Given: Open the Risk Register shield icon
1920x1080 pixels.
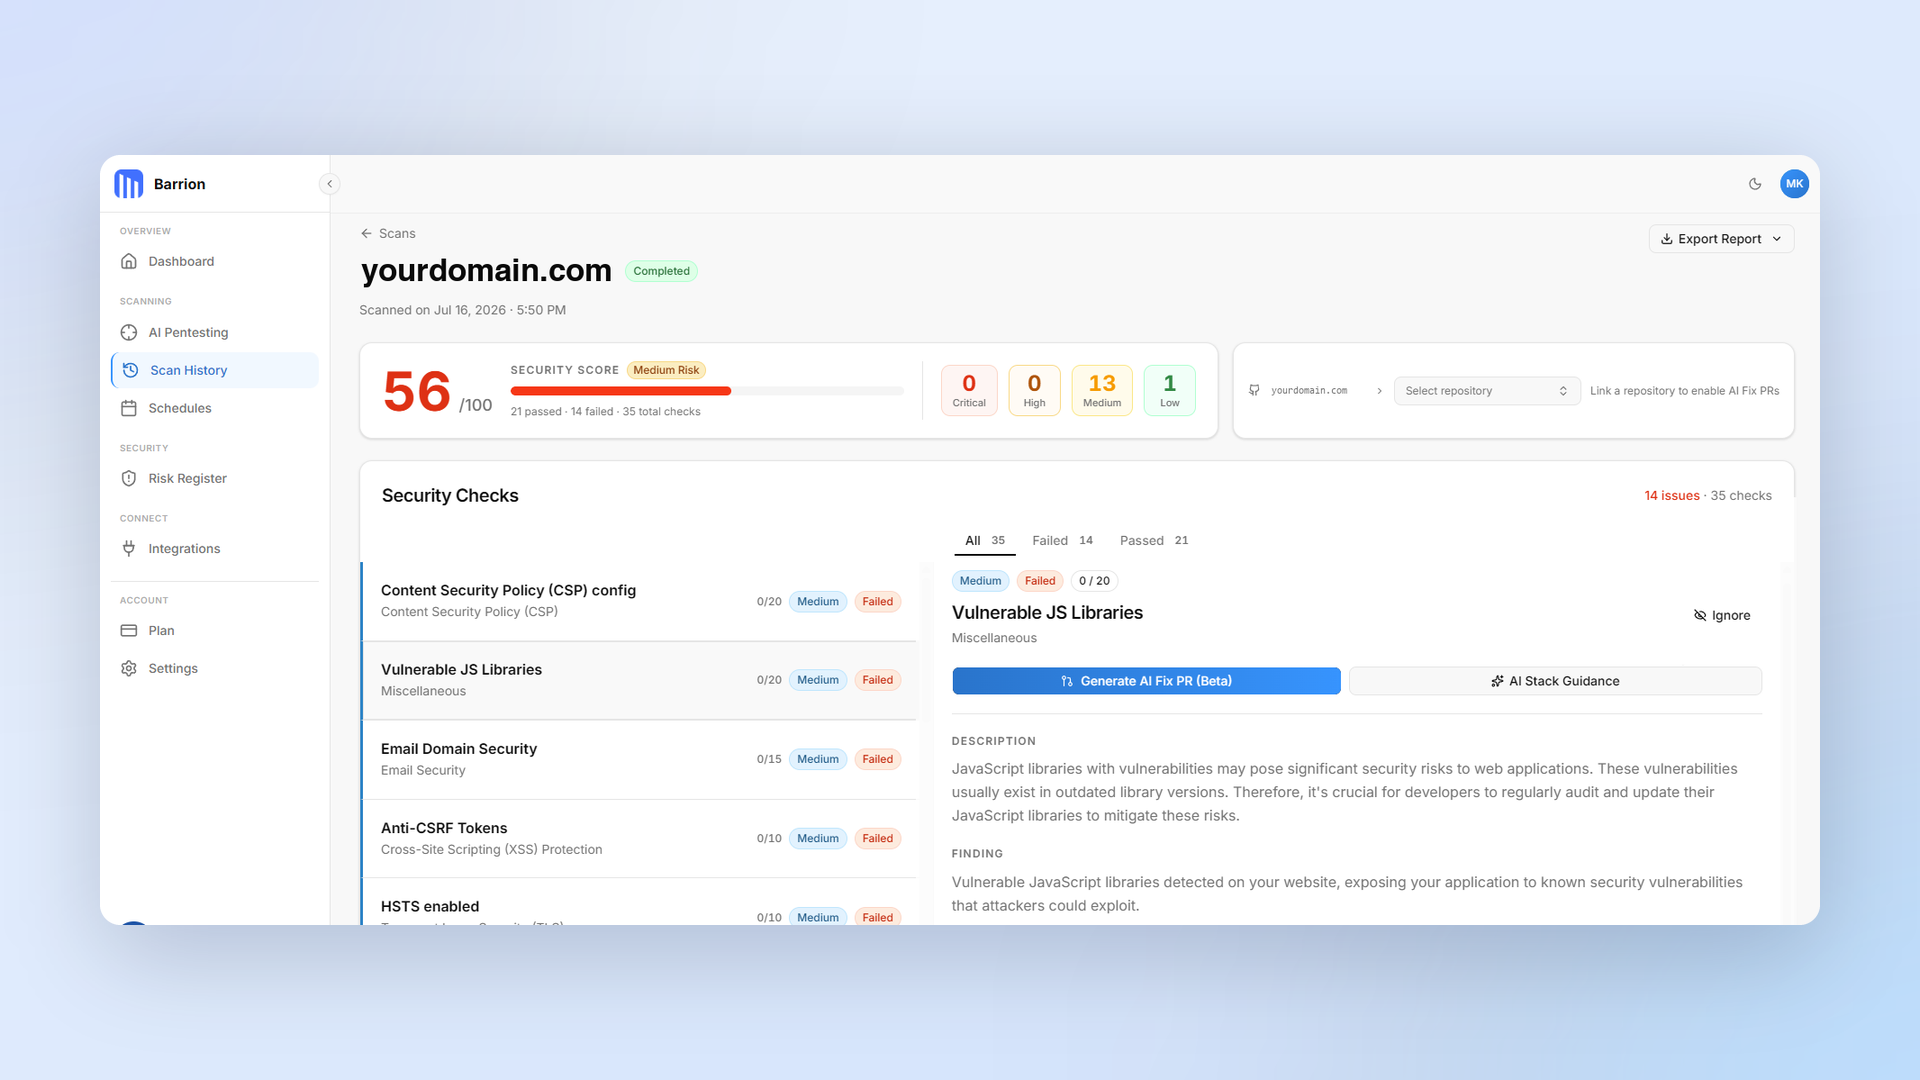Looking at the screenshot, I should pos(129,478).
